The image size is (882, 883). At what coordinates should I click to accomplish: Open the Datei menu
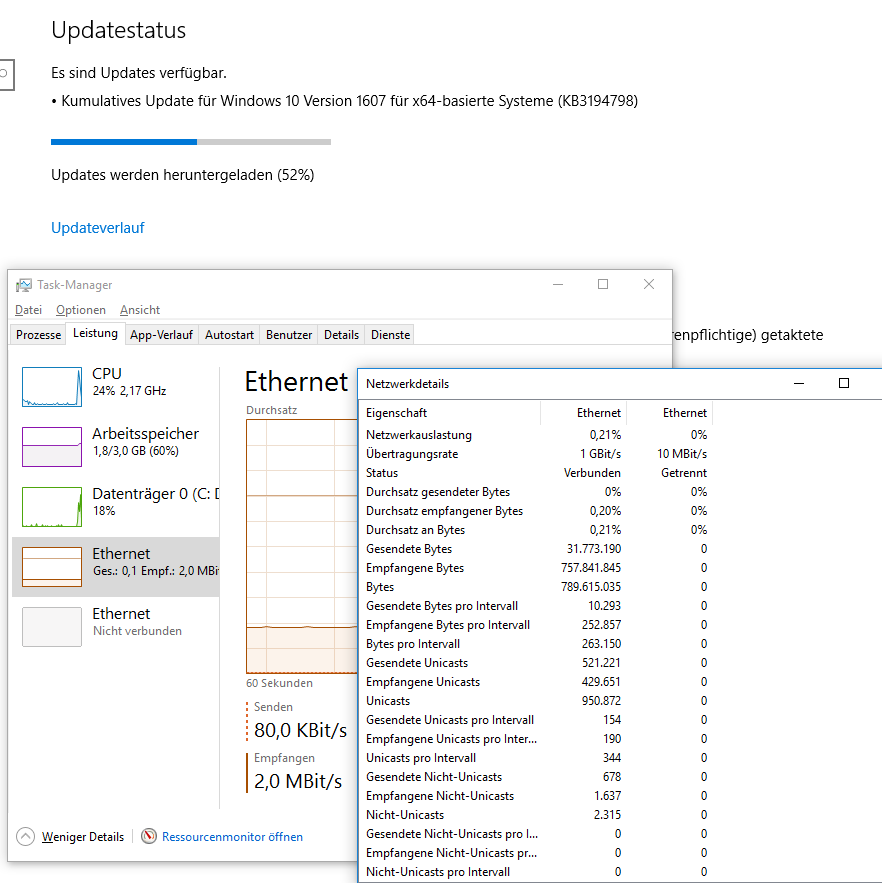pos(28,310)
